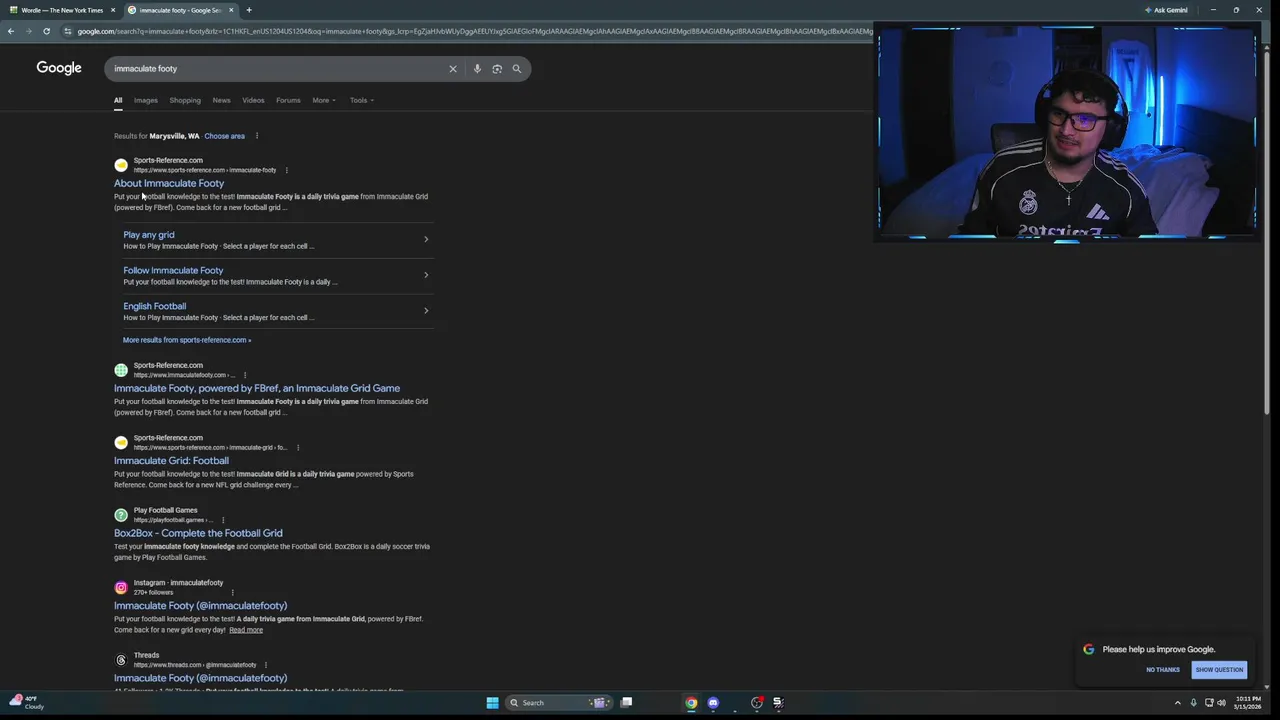The height and width of the screenshot is (720, 1280).
Task: Open three-dot menu for Instagram result
Action: [232, 592]
